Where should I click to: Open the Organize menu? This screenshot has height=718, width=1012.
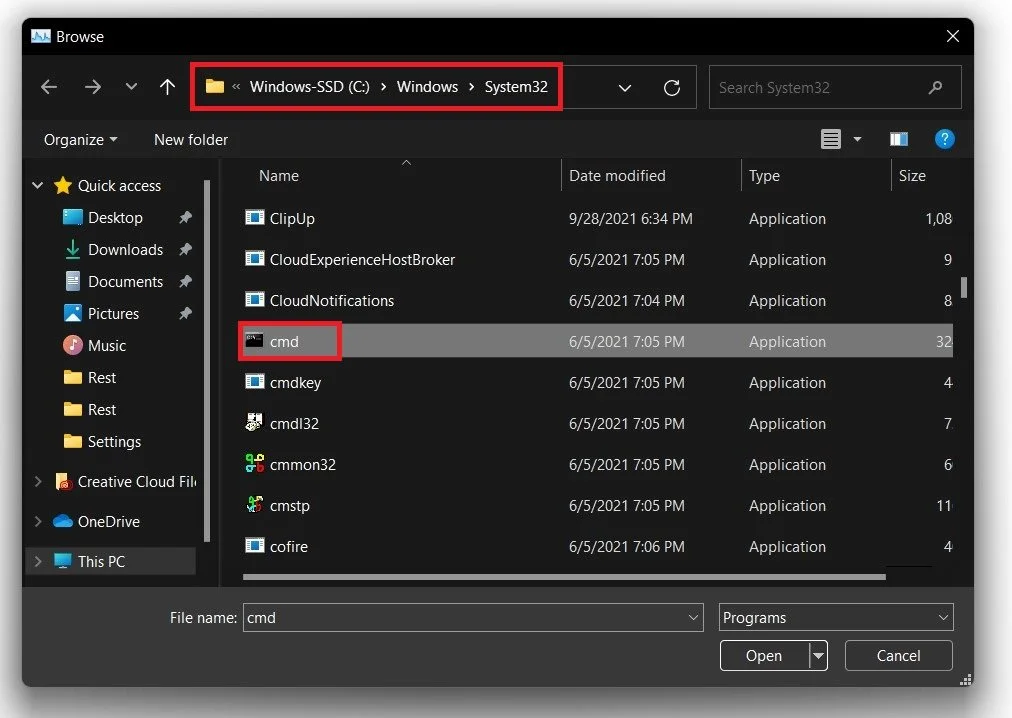(80, 139)
